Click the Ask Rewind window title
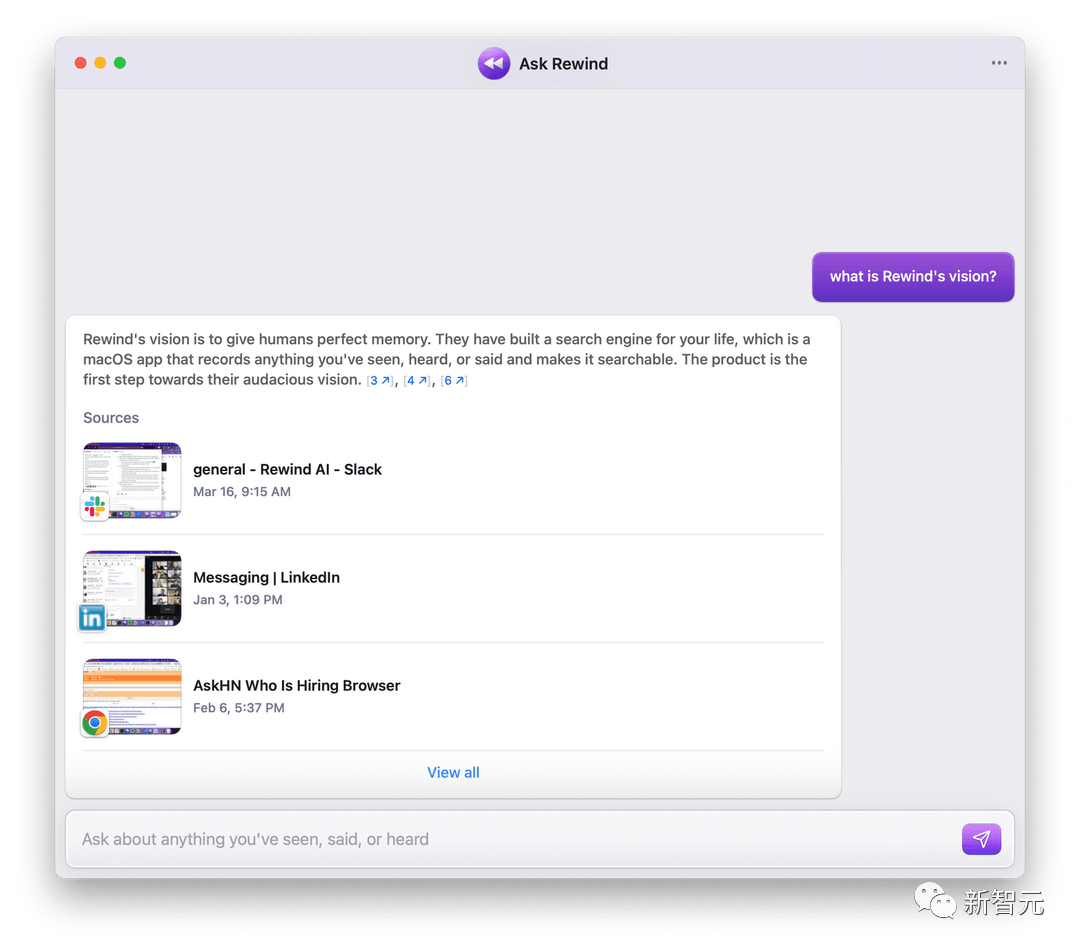 click(x=563, y=64)
